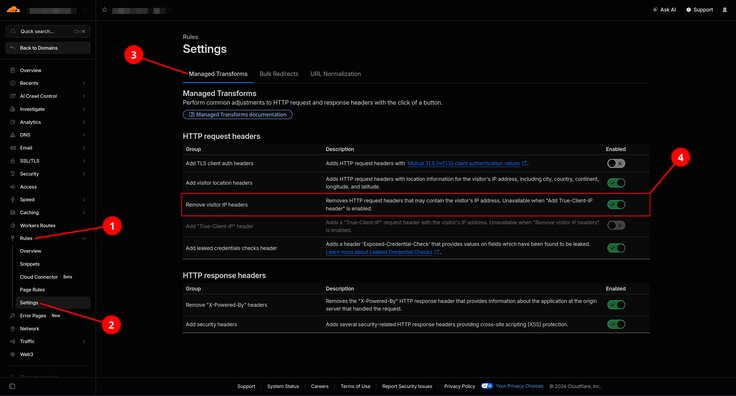Collapse sidebar with bottom-left panel icon
This screenshot has width=736, height=396.
point(12,386)
